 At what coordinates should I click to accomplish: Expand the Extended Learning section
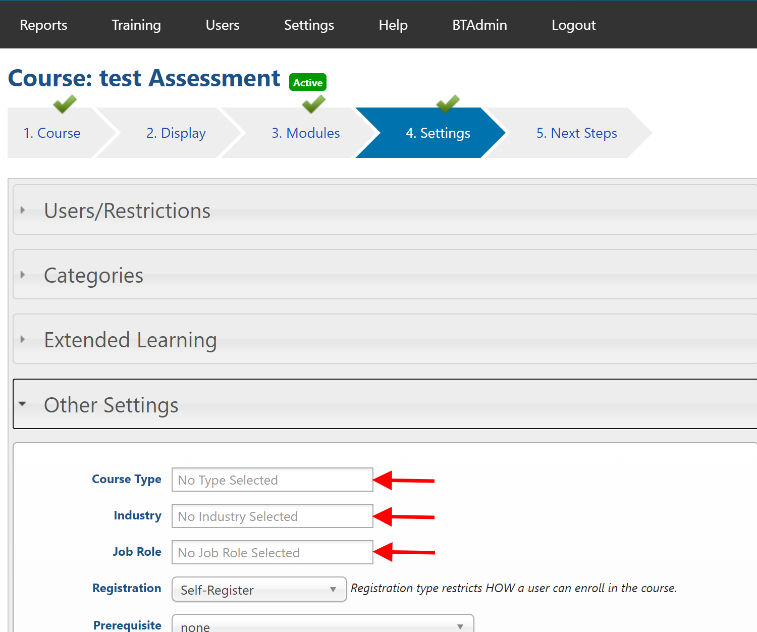tap(385, 339)
